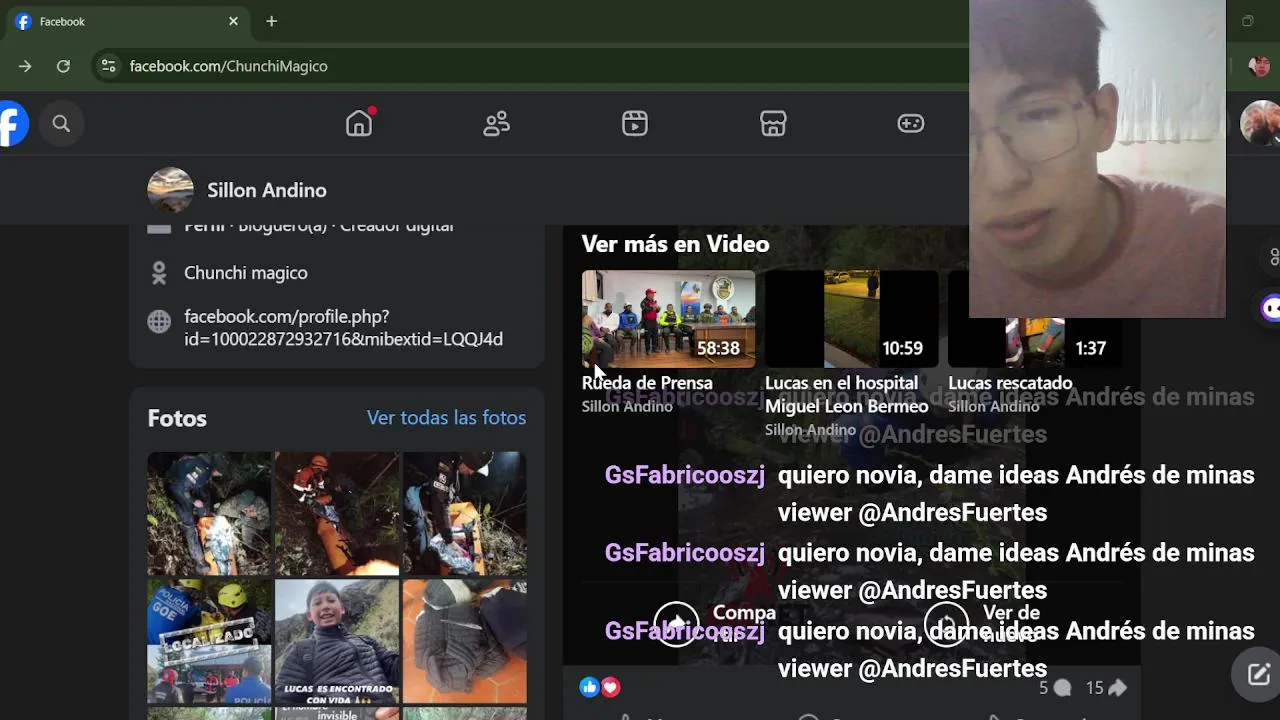This screenshot has height=720, width=1280.
Task: Open the browser profile avatar in toolbar
Action: 1259,66
